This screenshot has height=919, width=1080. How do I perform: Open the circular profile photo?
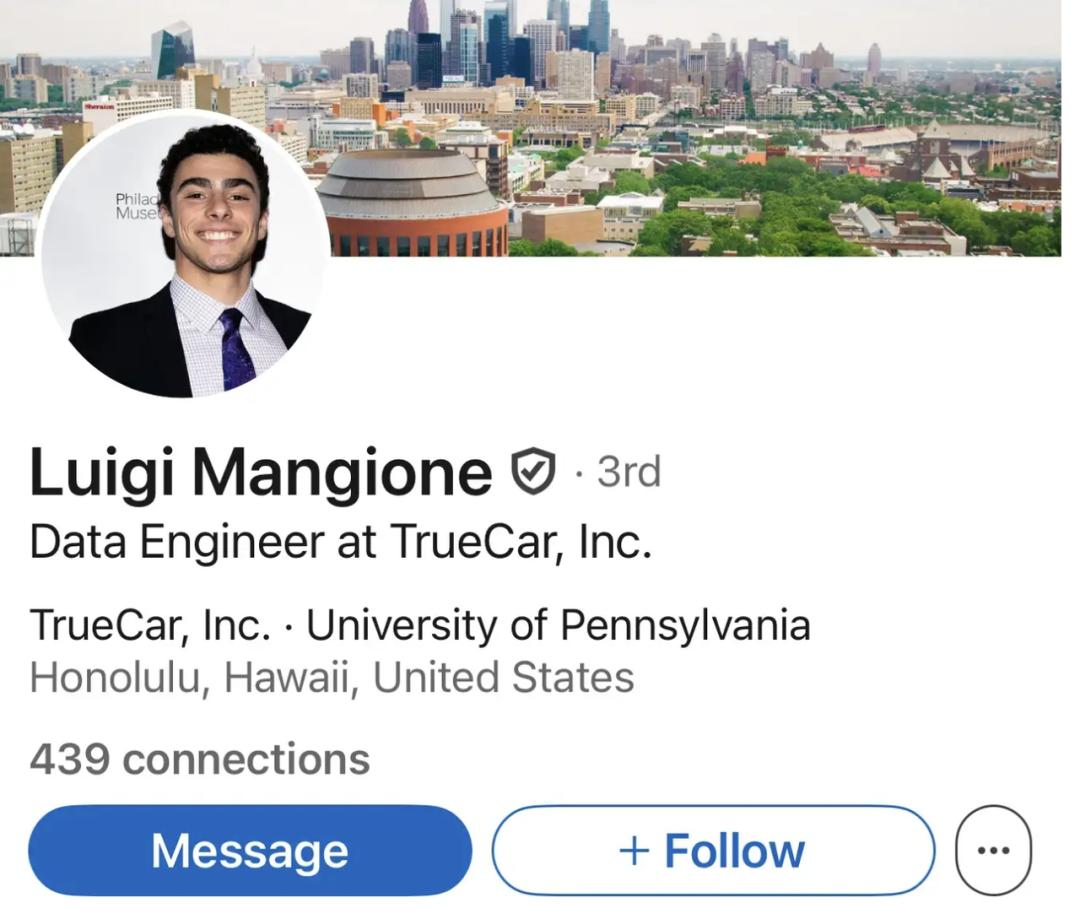pyautogui.click(x=185, y=254)
